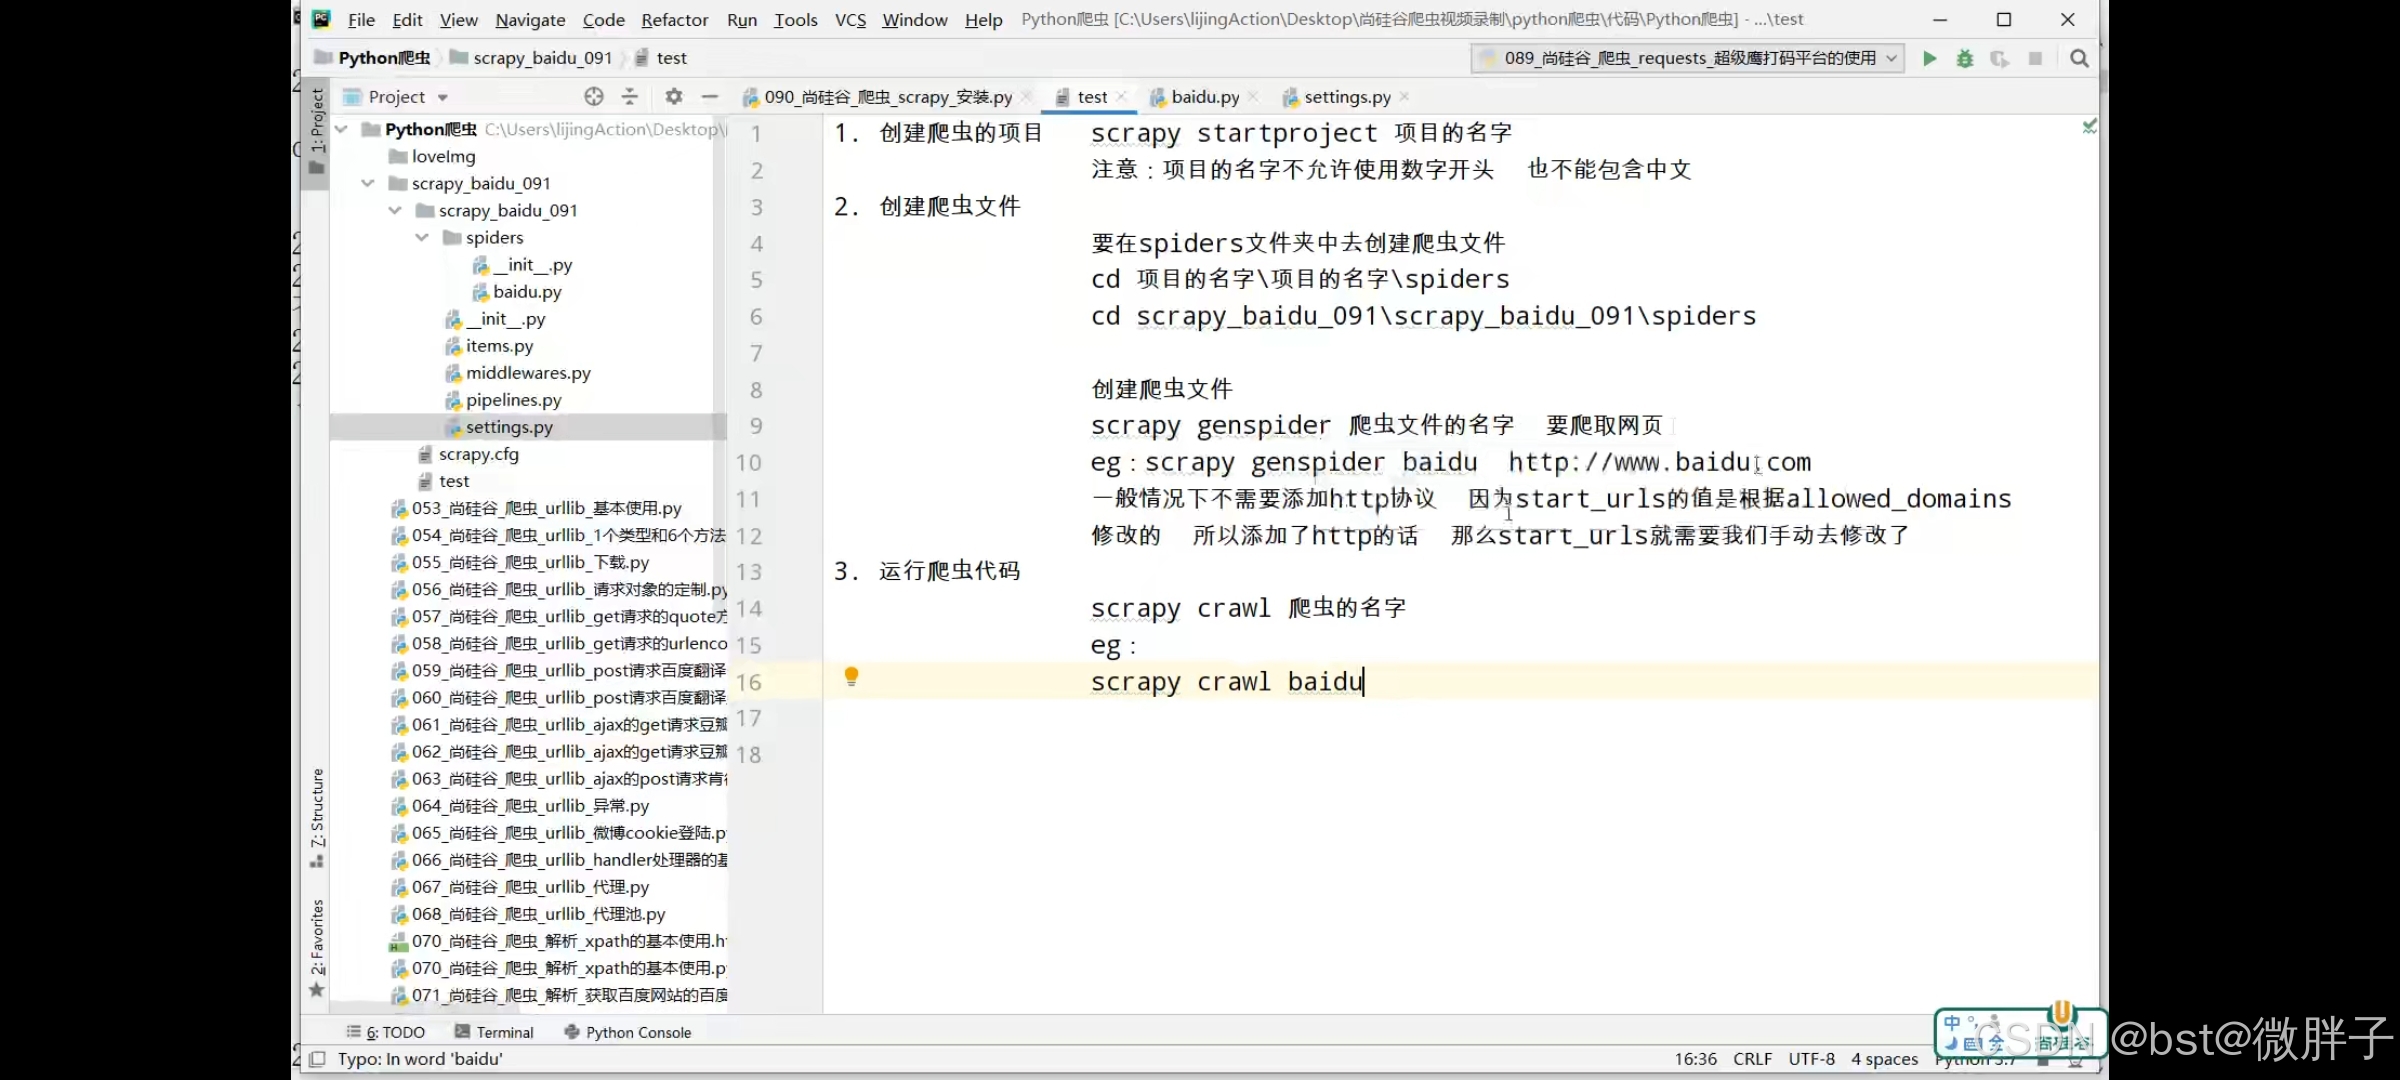Stop the running process button
The width and height of the screenshot is (2400, 1080).
(x=2035, y=58)
